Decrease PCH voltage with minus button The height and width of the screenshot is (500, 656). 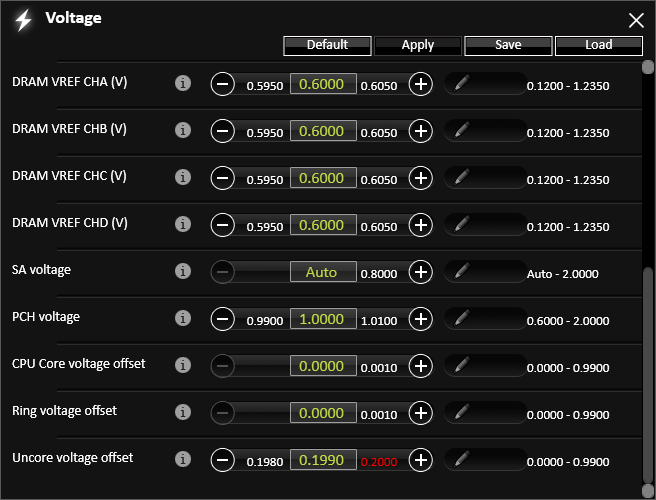click(x=222, y=319)
